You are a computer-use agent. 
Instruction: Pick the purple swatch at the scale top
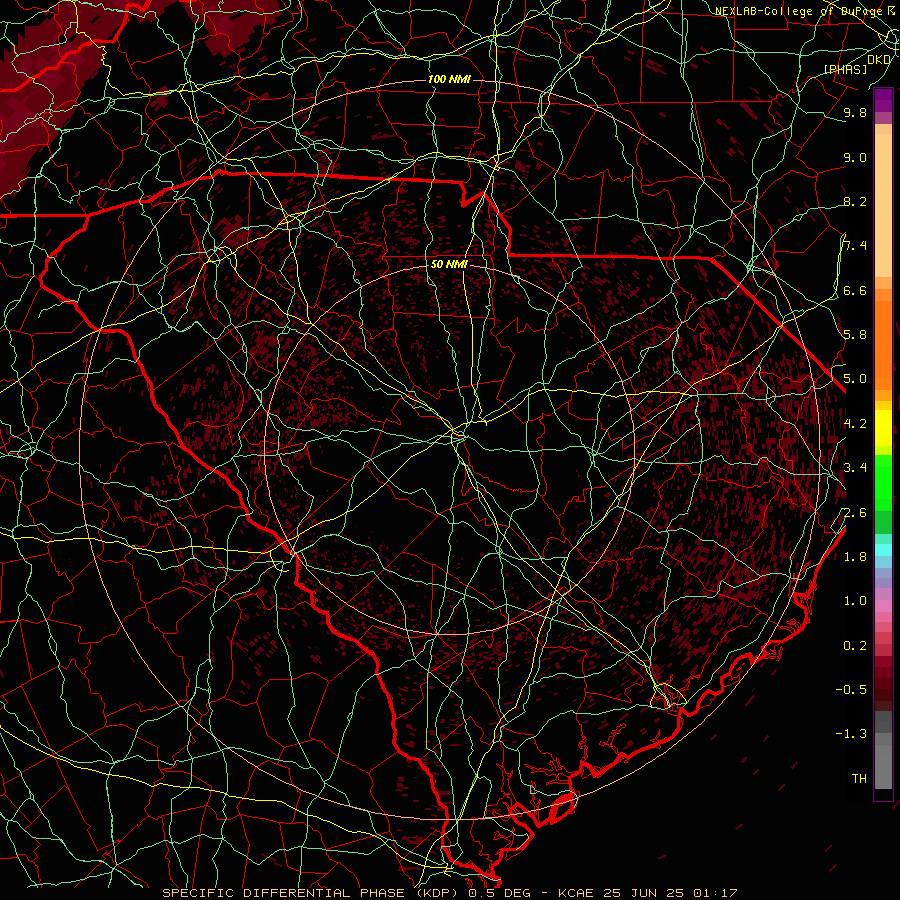point(883,100)
